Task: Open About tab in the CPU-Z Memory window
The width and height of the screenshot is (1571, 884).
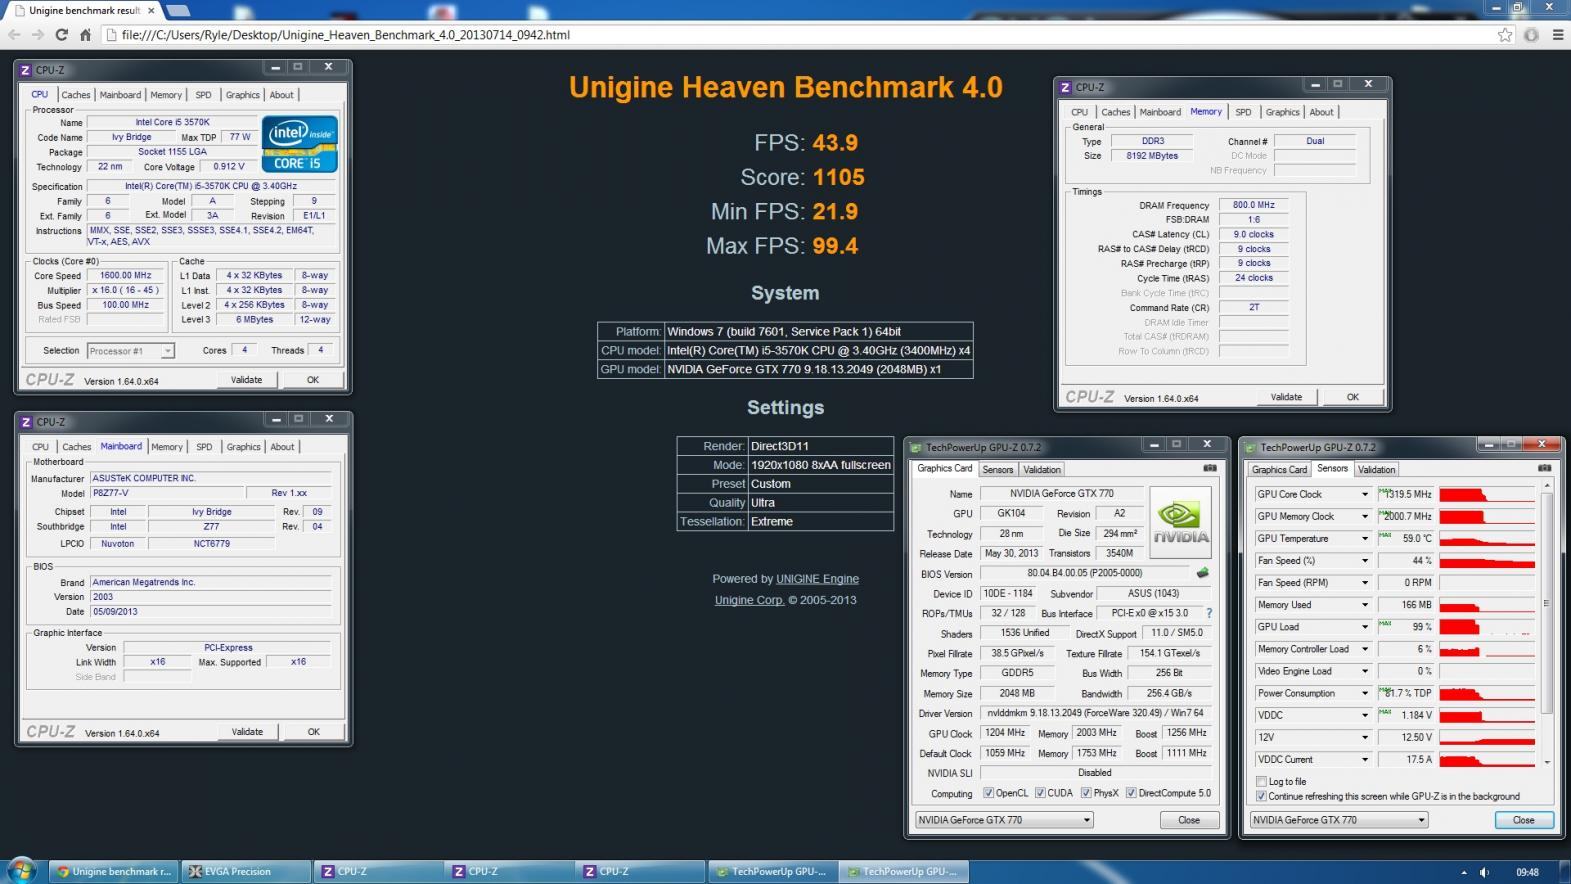Action: click(x=1321, y=112)
